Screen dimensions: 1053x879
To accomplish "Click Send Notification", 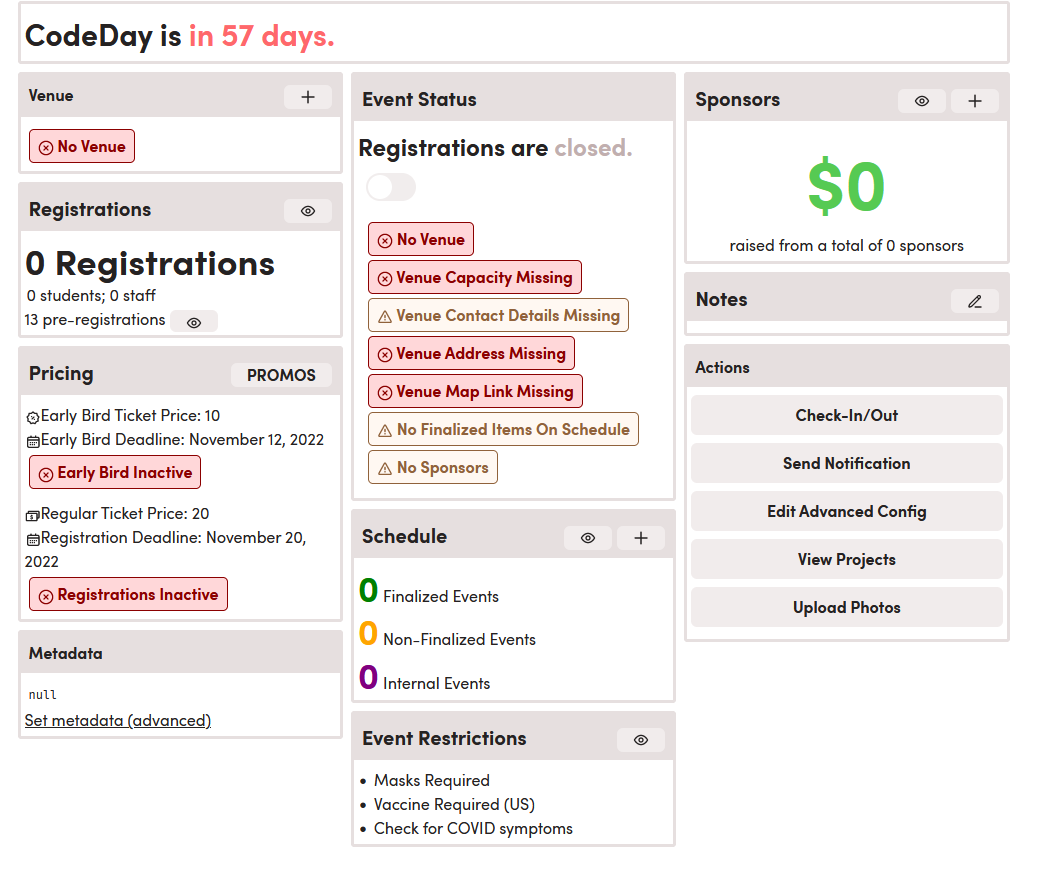I will (846, 463).
